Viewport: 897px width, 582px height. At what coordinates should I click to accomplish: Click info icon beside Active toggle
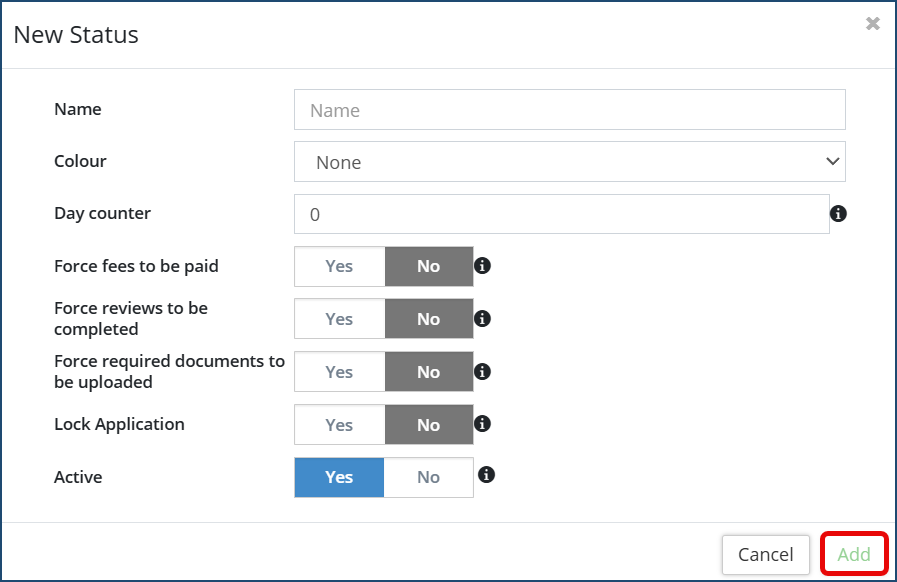tap(487, 474)
